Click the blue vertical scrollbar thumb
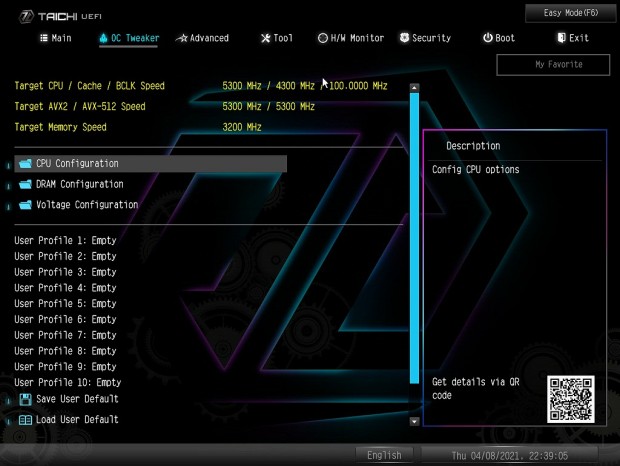620x466 pixels. [414, 238]
